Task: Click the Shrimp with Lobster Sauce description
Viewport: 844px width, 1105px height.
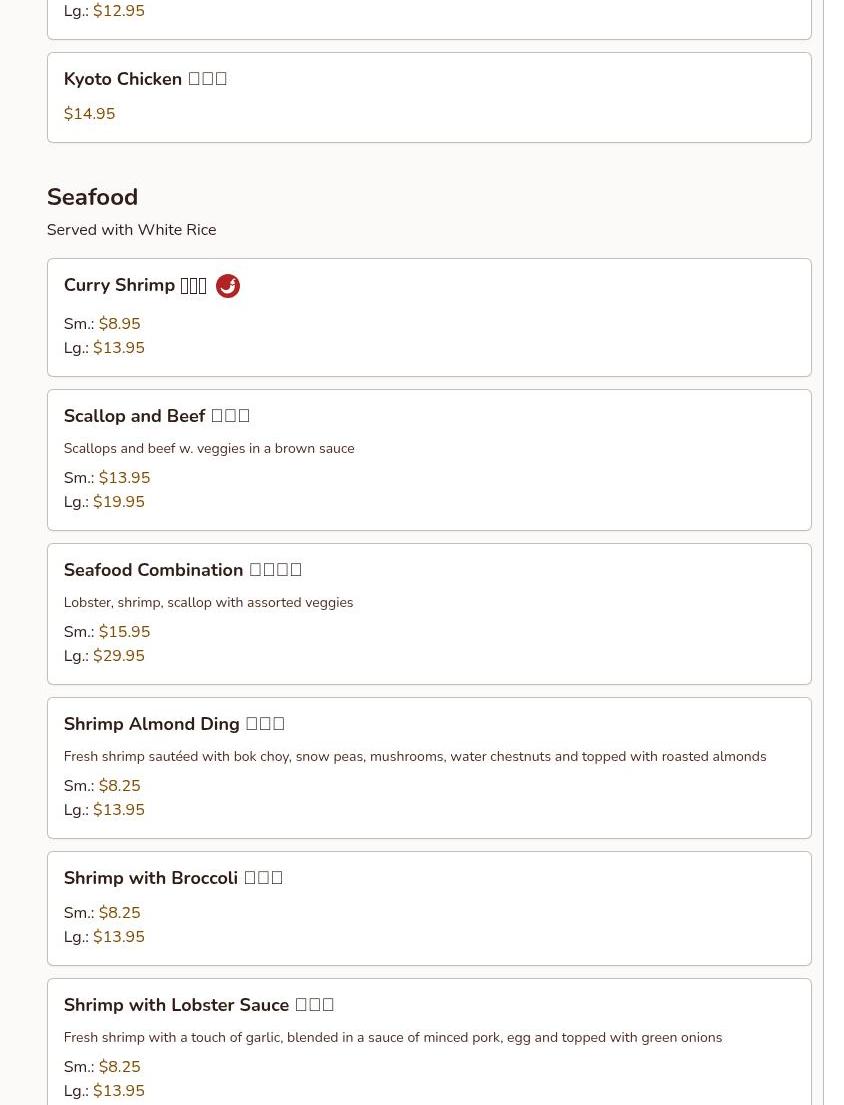Action: 392,1038
